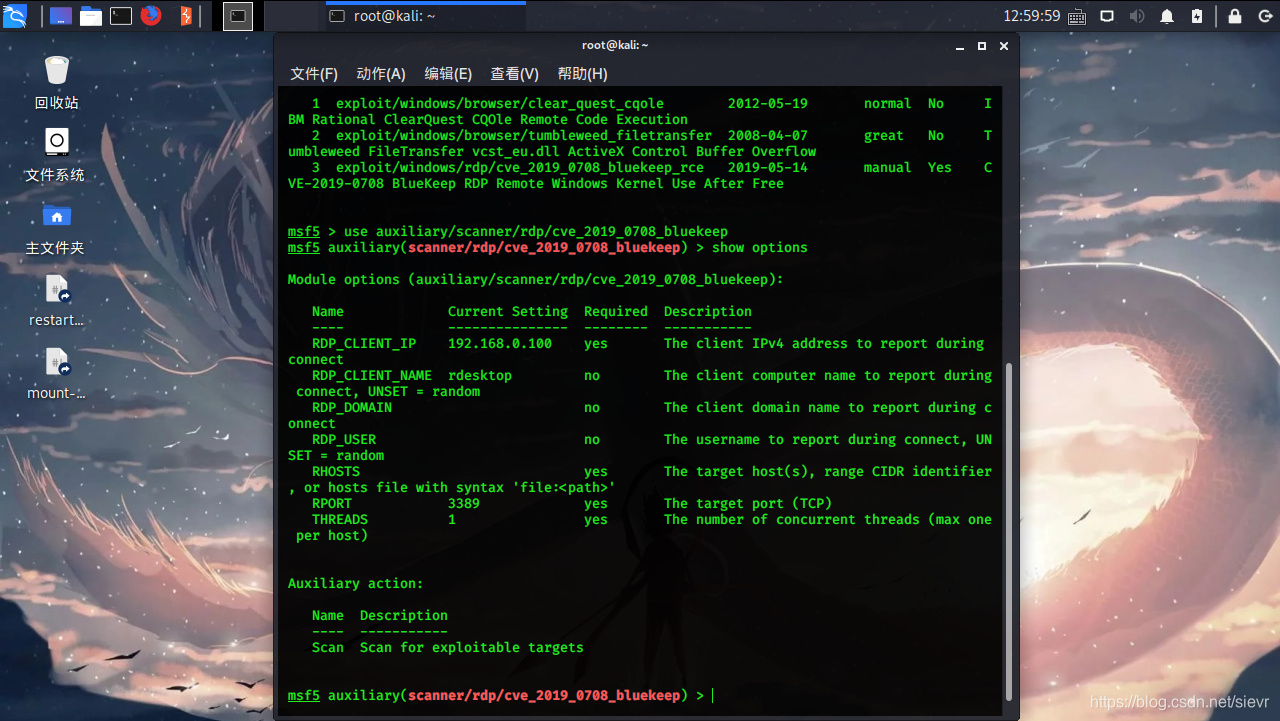Open the 主文件夹 home folder icon
Viewport: 1280px width, 721px height.
click(56, 228)
